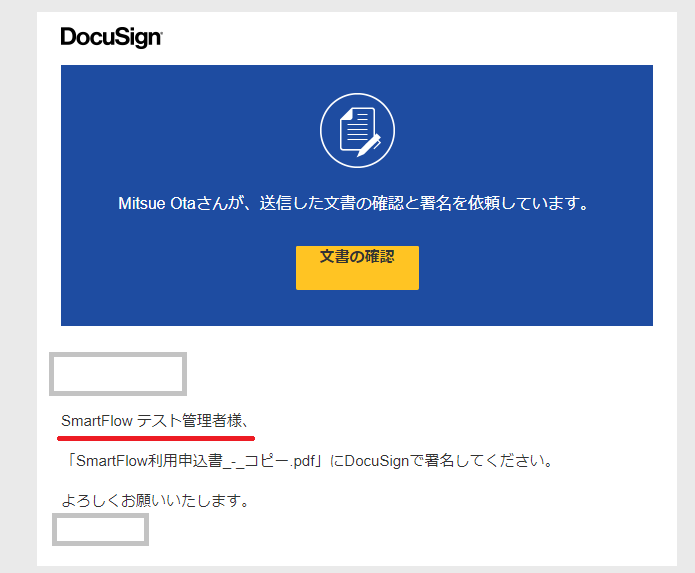Click the greeting SmartFlow テスト管理者様、
The image size is (695, 573).
coord(154,421)
